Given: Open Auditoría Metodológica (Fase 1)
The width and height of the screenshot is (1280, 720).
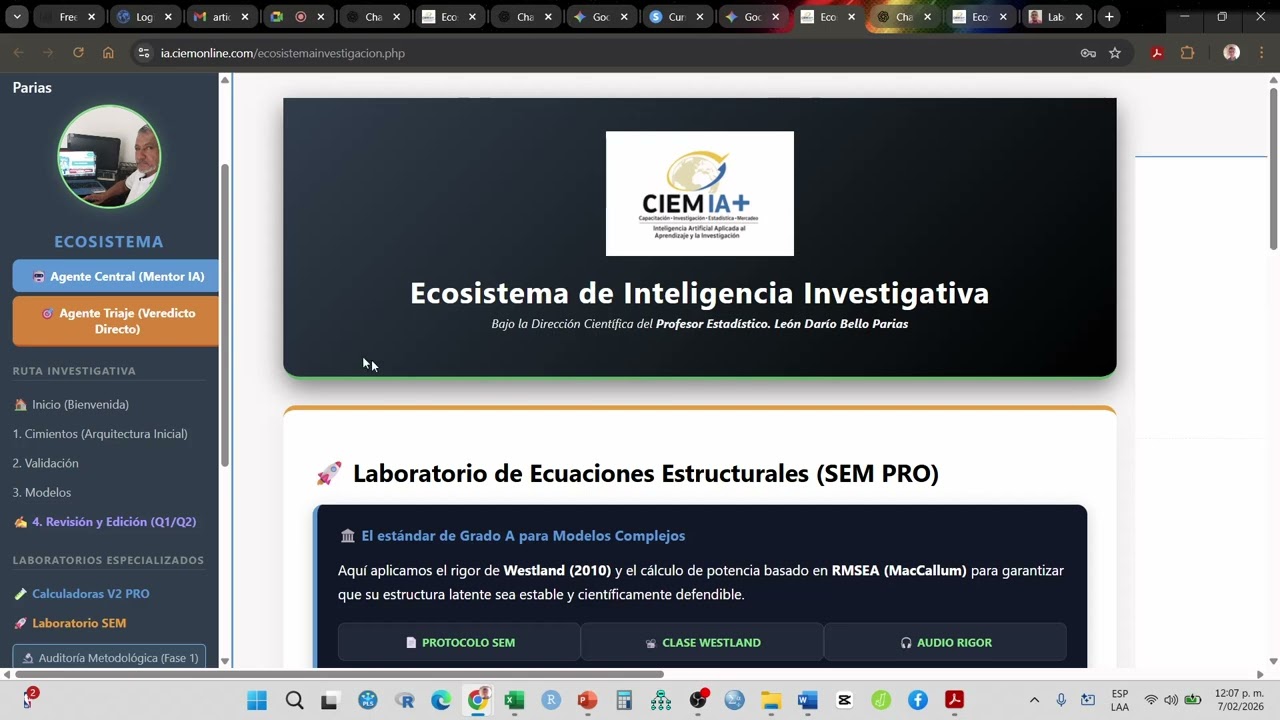Looking at the screenshot, I should (x=109, y=657).
